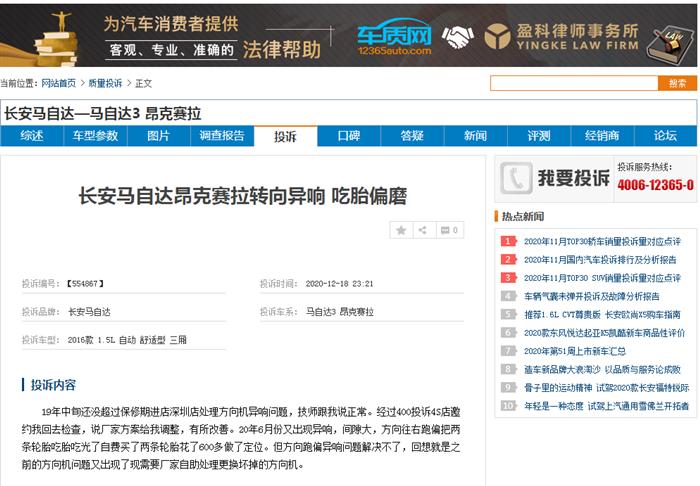Click the 车质网 12365auto.com logo
Image resolution: width=700 pixels, height=486 pixels.
point(395,37)
